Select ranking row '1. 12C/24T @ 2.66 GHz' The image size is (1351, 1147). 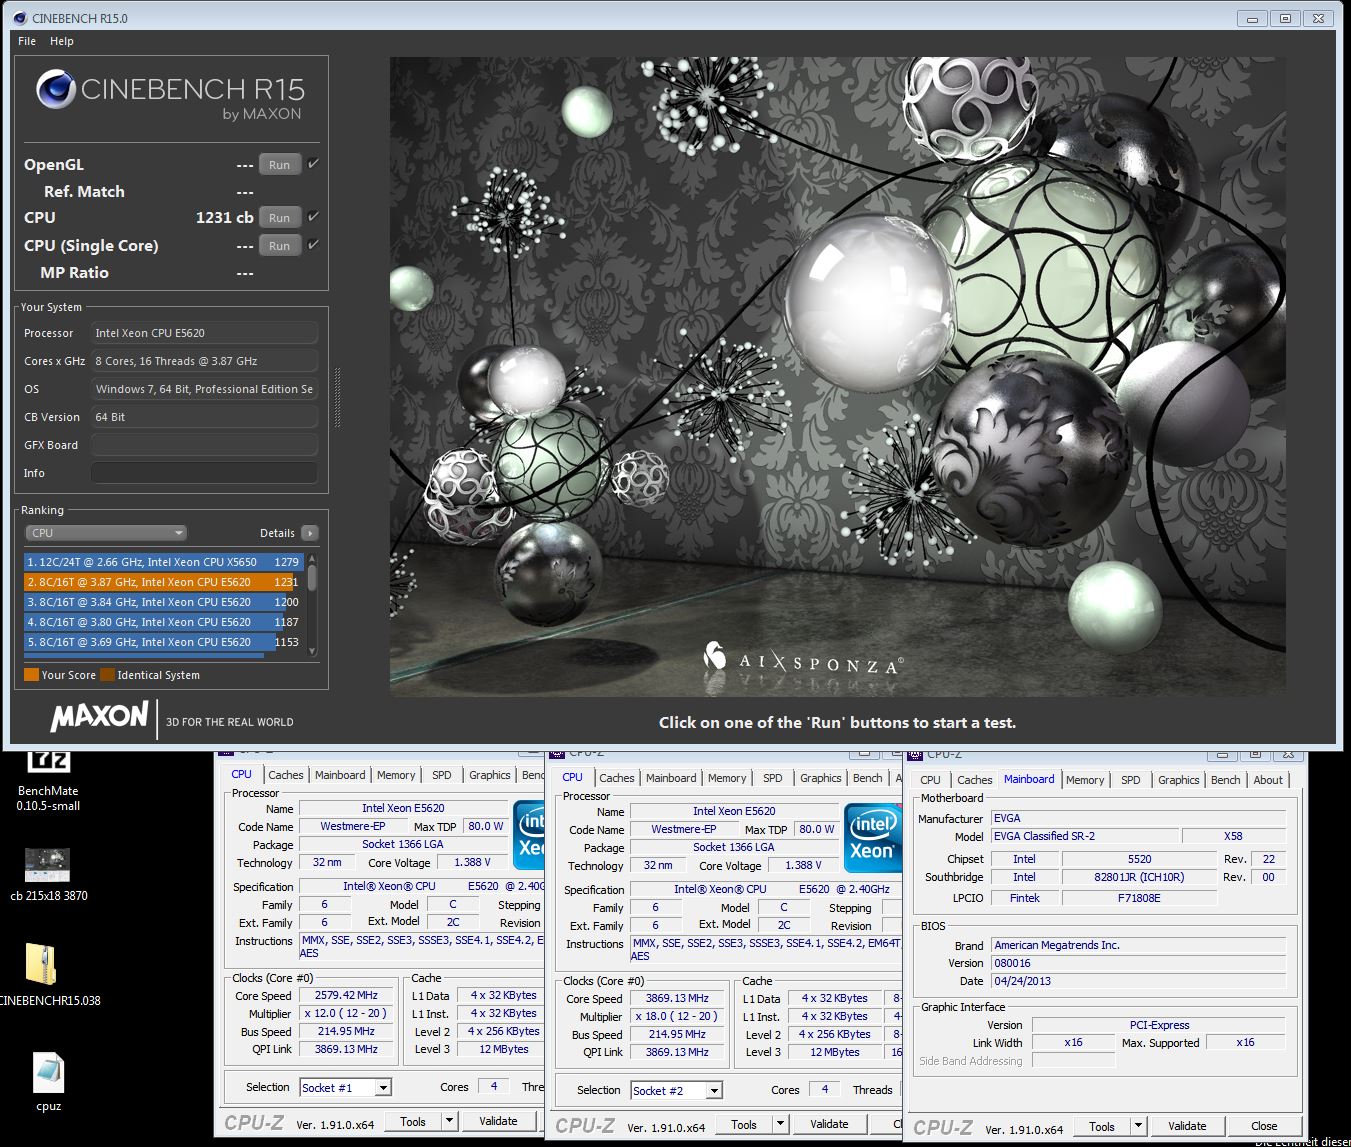pos(163,562)
